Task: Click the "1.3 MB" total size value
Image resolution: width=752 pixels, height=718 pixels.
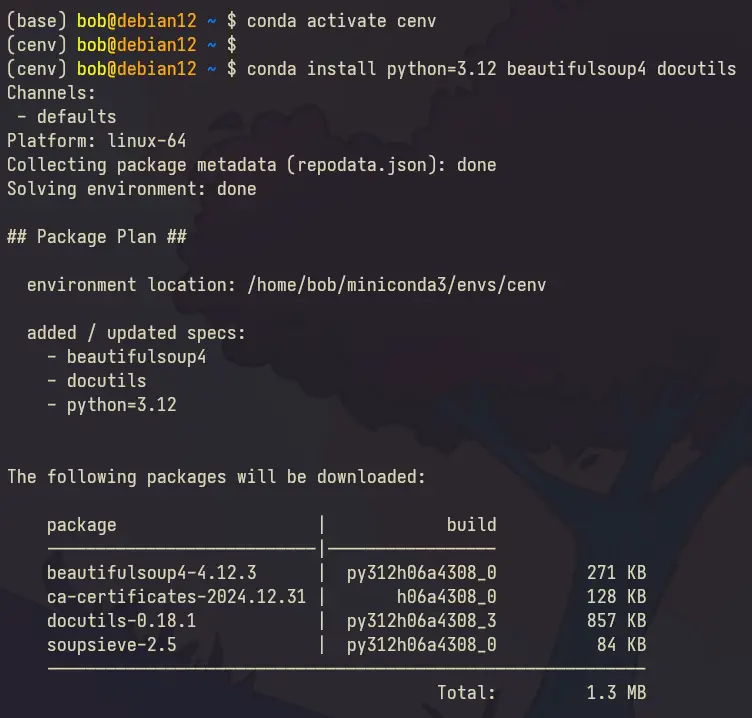Action: pos(616,692)
